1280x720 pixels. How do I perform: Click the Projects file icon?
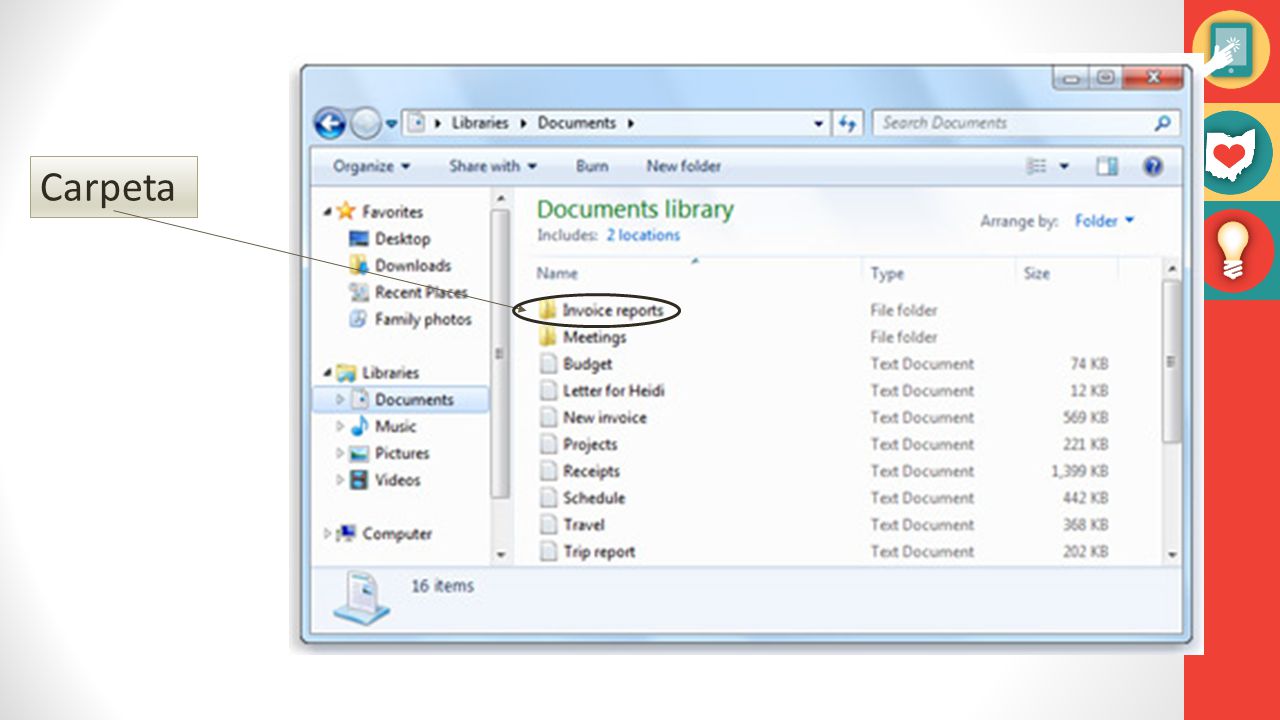coord(547,445)
